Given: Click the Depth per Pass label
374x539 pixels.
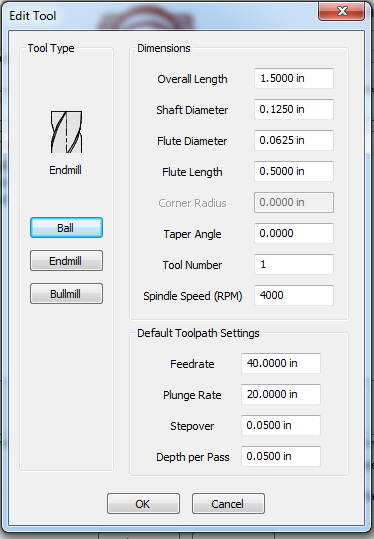Looking at the screenshot, I should coord(192,457).
